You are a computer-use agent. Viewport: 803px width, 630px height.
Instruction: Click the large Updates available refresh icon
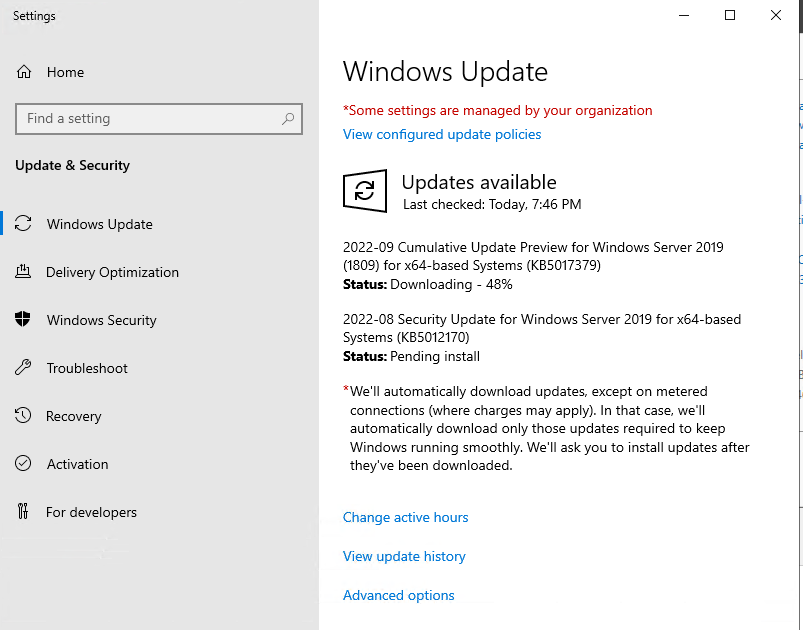coord(365,191)
